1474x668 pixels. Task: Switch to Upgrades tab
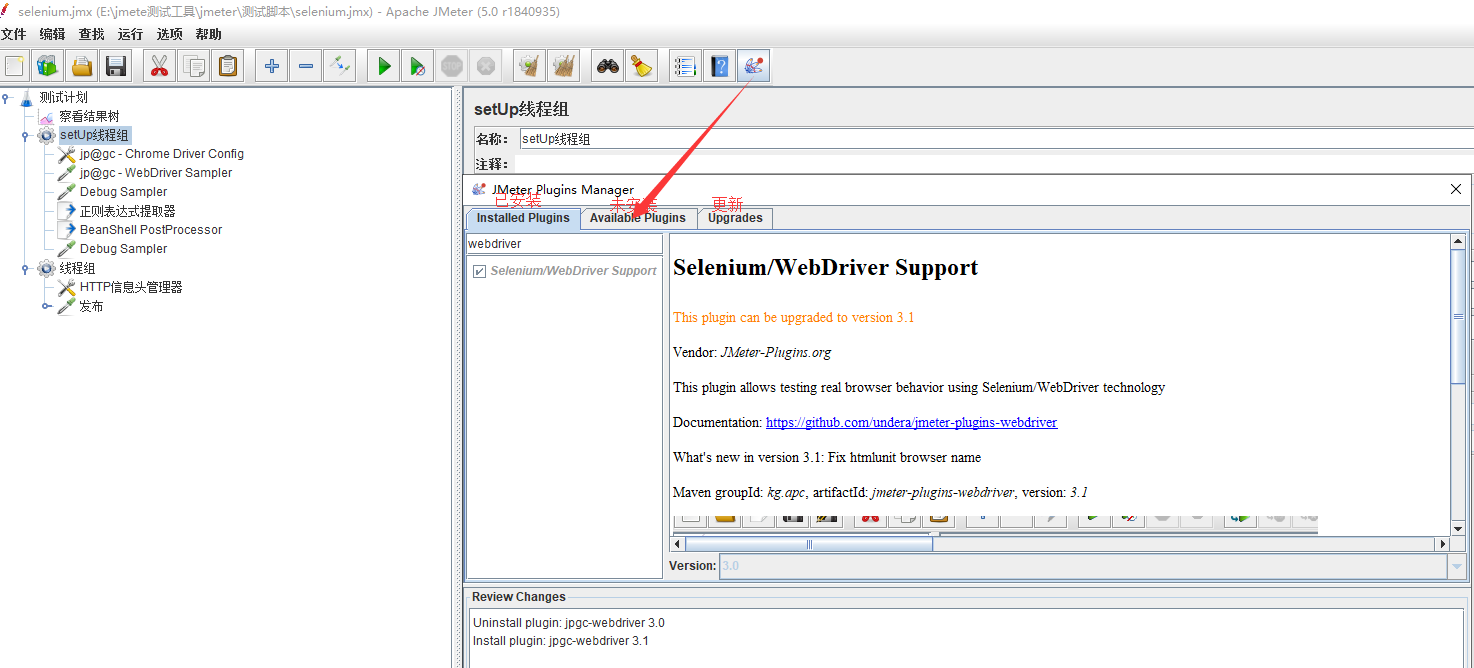[735, 218]
